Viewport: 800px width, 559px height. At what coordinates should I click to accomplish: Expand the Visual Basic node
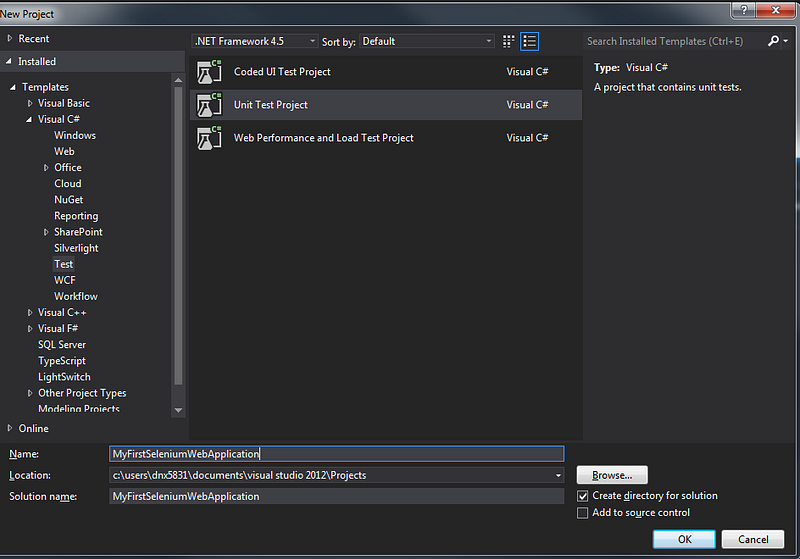coord(30,103)
